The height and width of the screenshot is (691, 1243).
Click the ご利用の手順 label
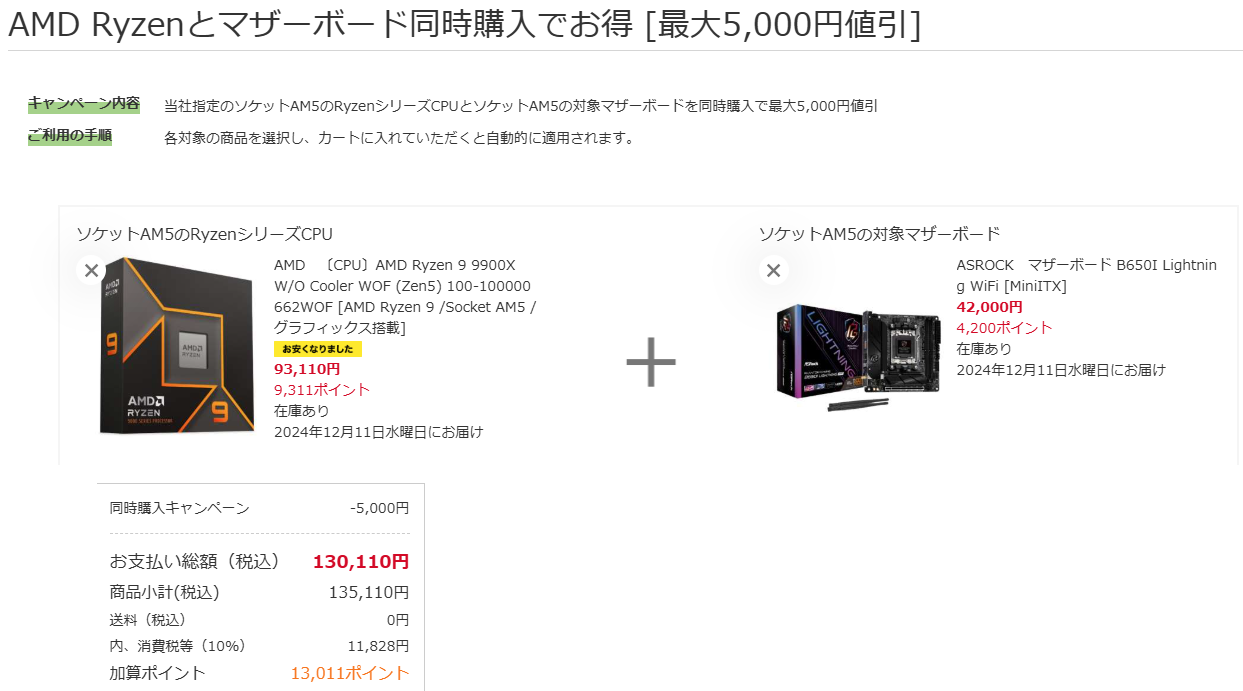point(70,136)
